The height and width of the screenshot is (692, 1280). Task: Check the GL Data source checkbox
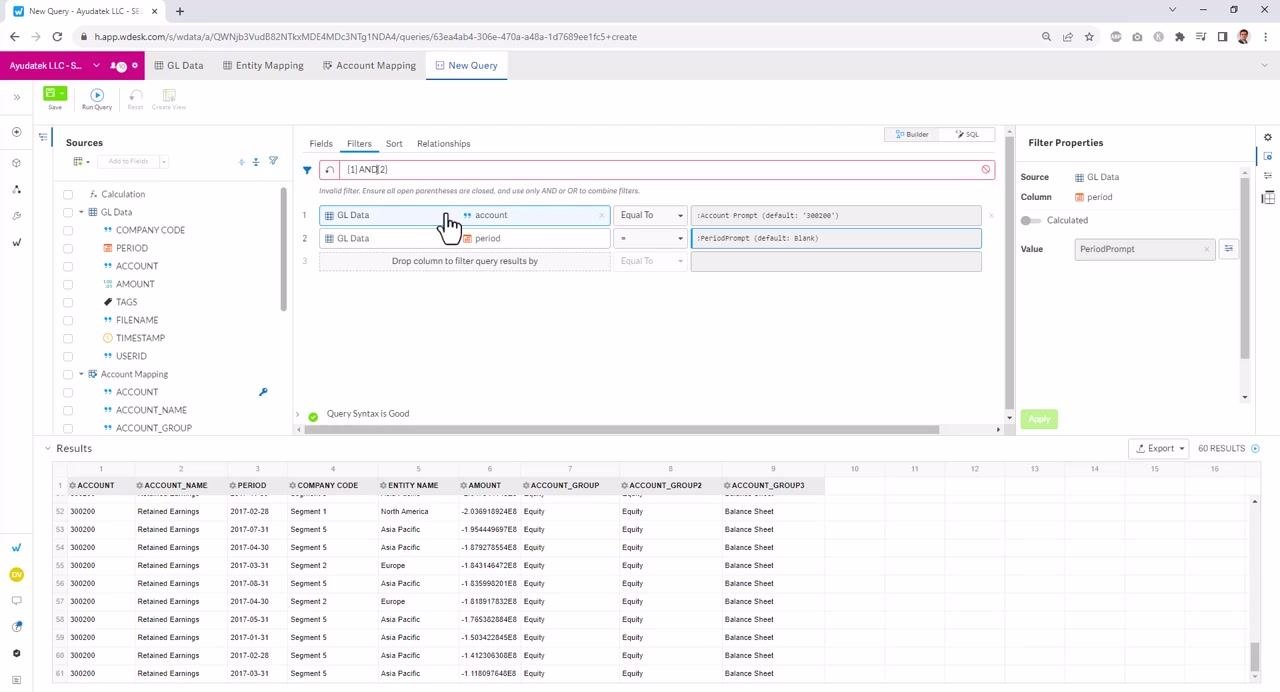[68, 212]
